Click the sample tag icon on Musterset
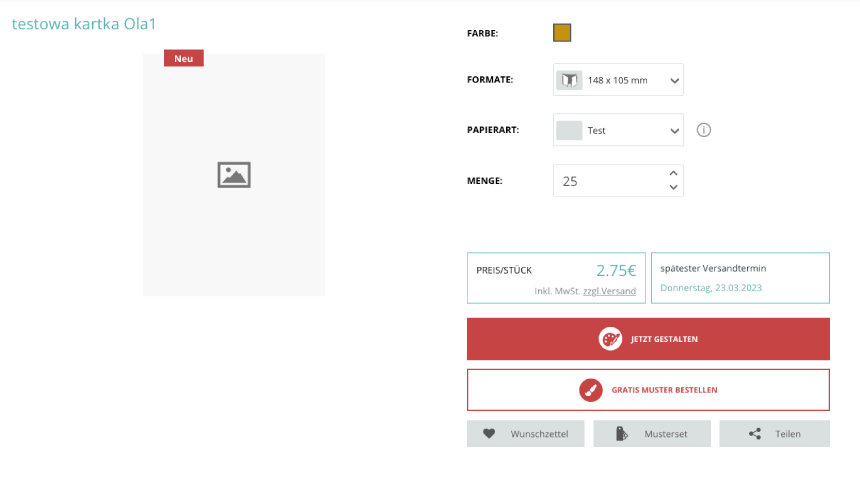 tap(621, 434)
